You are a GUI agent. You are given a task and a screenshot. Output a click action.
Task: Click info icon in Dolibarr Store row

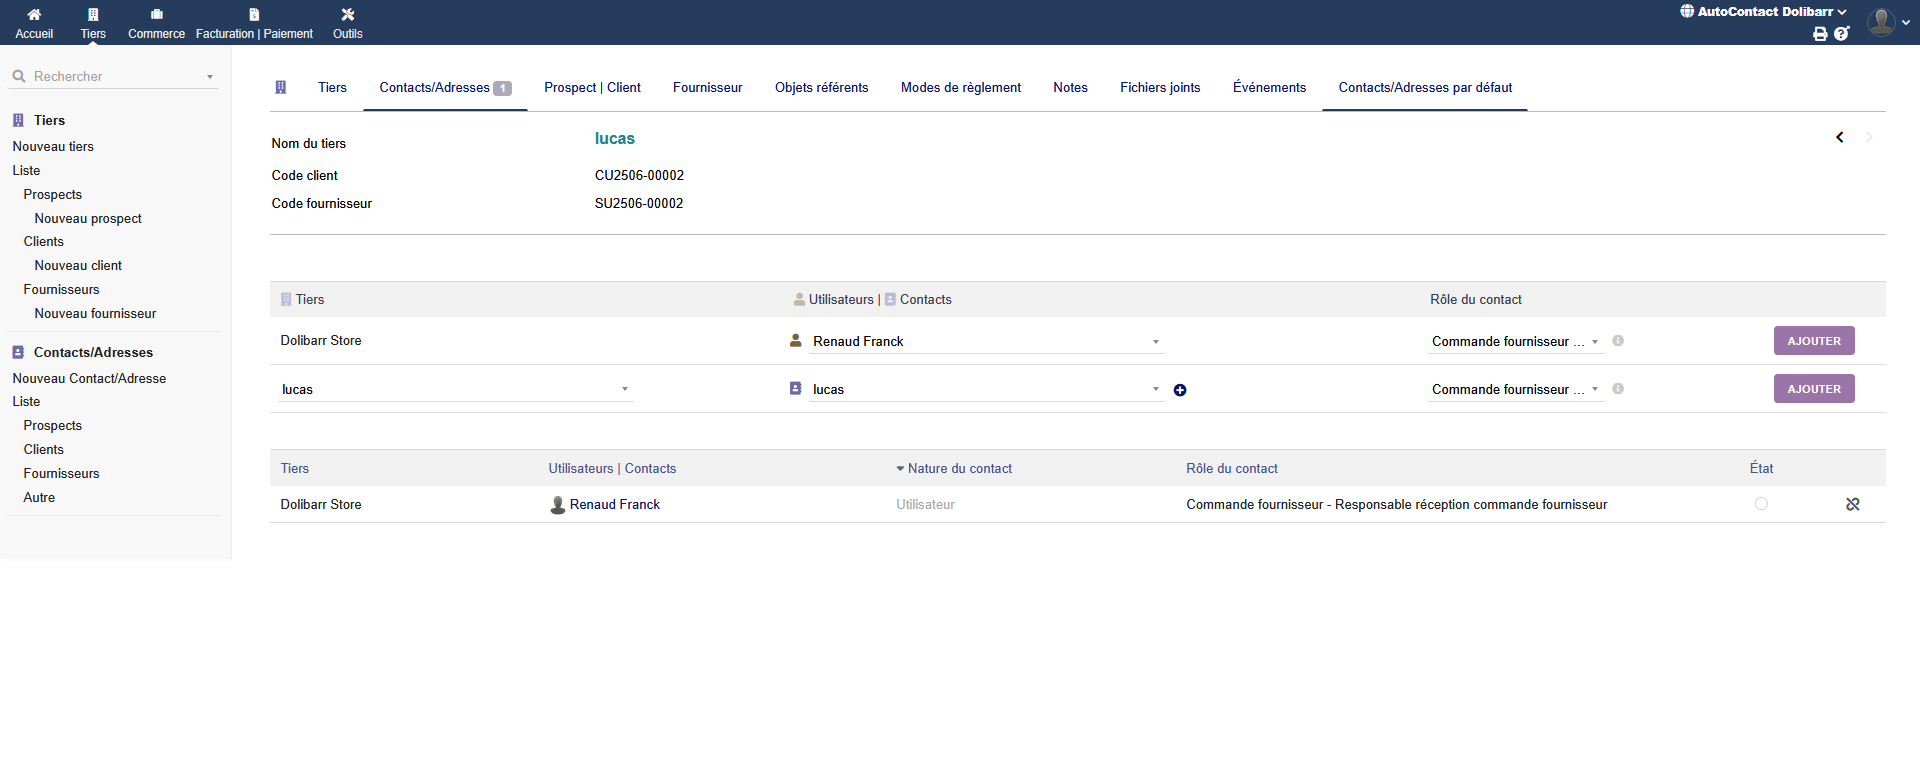click(x=1618, y=341)
